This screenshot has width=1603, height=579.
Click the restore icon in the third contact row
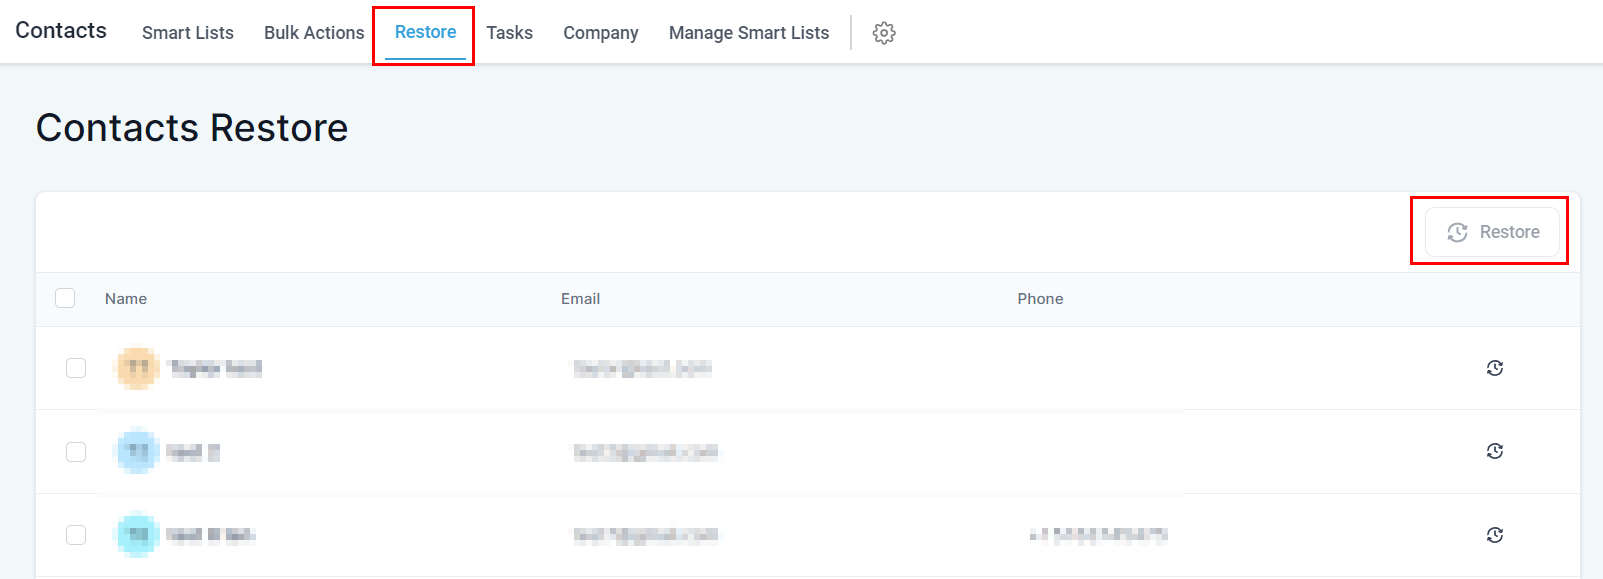[x=1494, y=535]
